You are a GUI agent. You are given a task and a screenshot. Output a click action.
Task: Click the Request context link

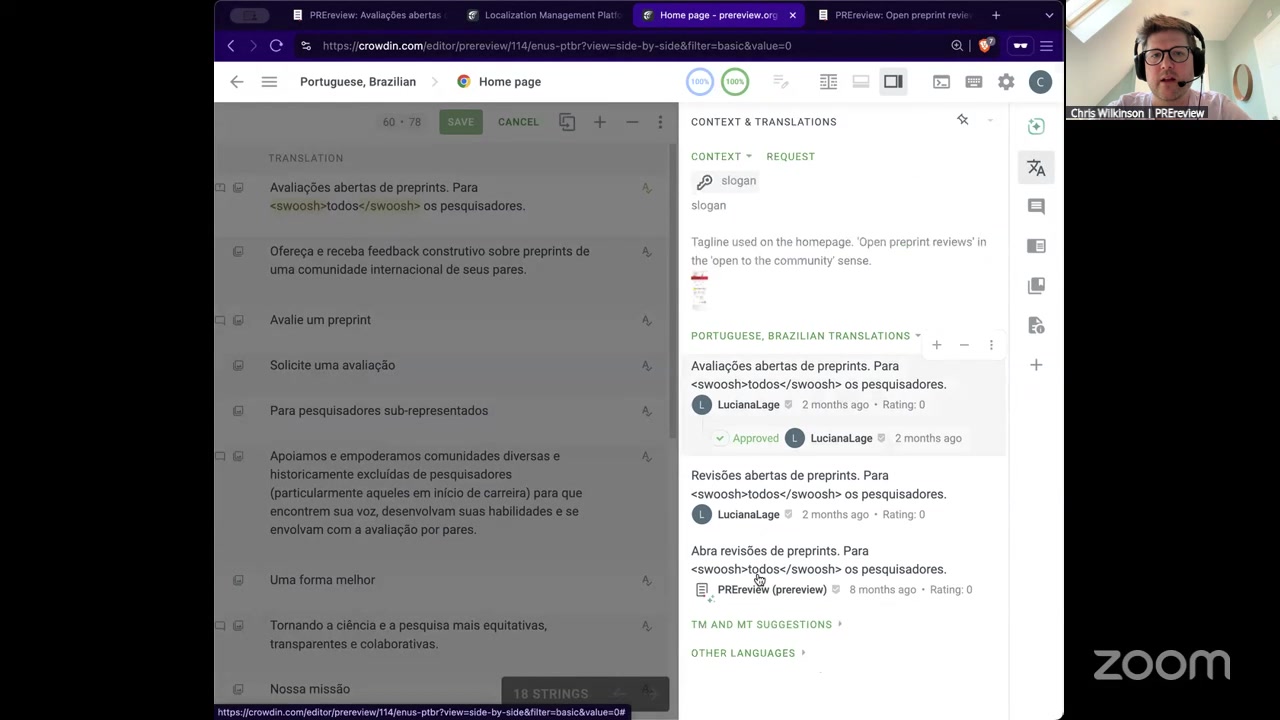click(x=790, y=157)
